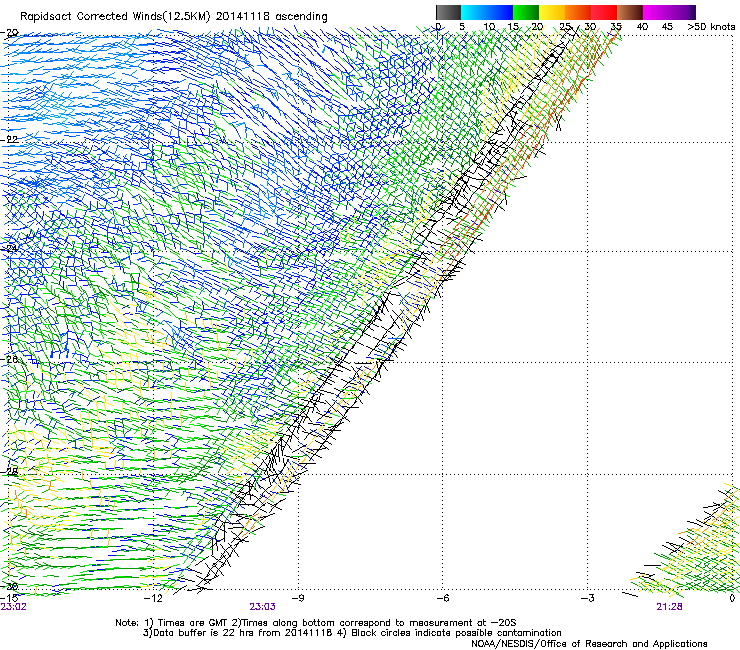Viewport: 740px width, 650px height.
Task: Click the purple '23:02' time label
Action: click(x=13, y=606)
